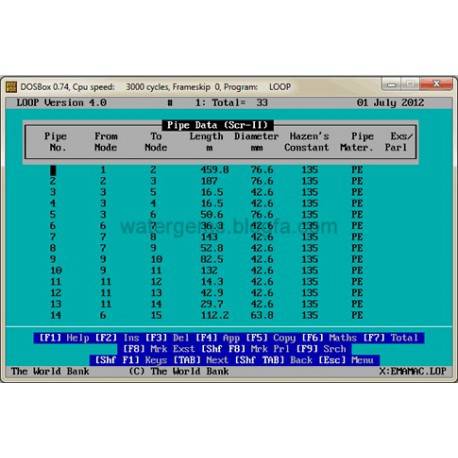The width and height of the screenshot is (458, 458).
Task: Select [F8] Mrk Exst option
Action: [x=159, y=349]
